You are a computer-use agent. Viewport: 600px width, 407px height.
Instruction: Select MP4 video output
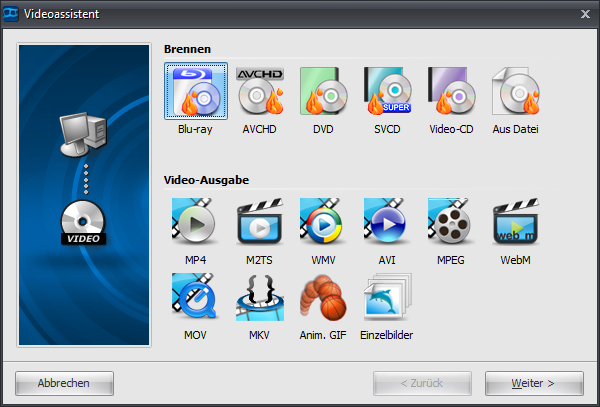(x=196, y=223)
